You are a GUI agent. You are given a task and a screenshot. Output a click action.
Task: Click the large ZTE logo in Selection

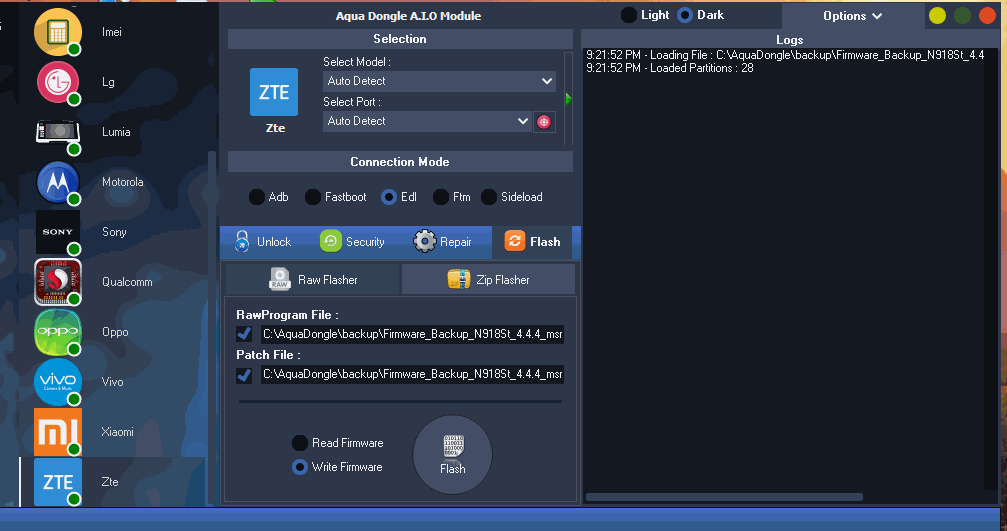point(274,92)
